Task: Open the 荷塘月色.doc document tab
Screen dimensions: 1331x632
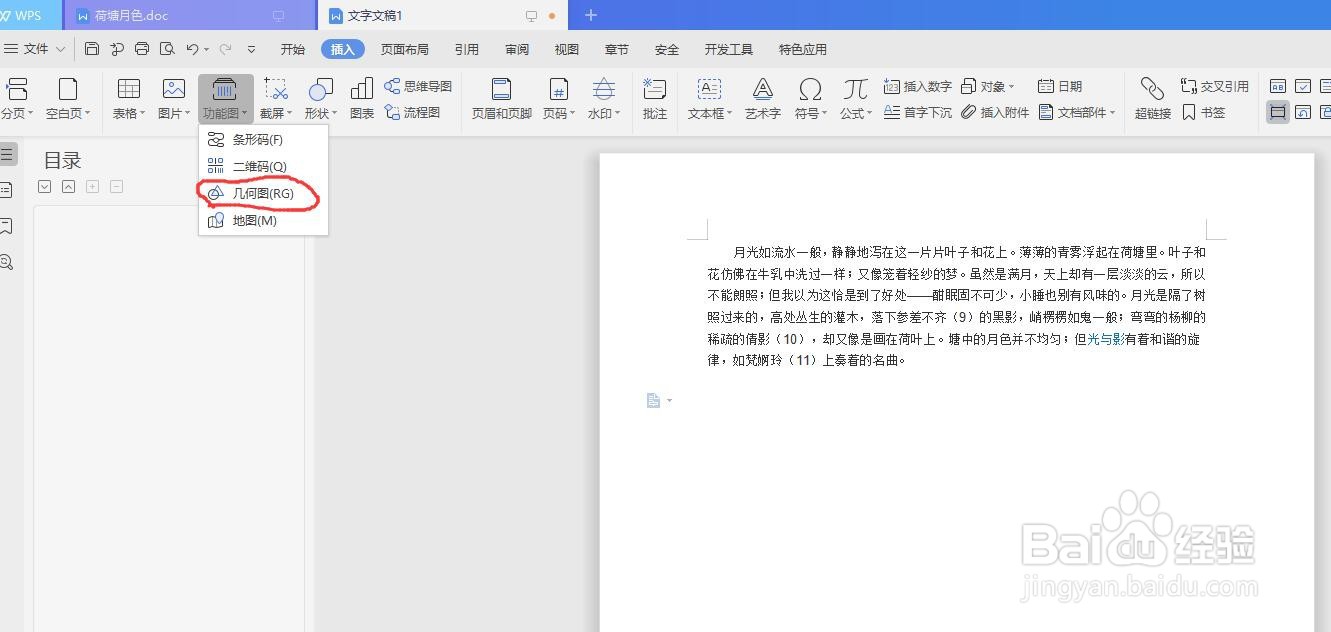Action: tap(190, 16)
